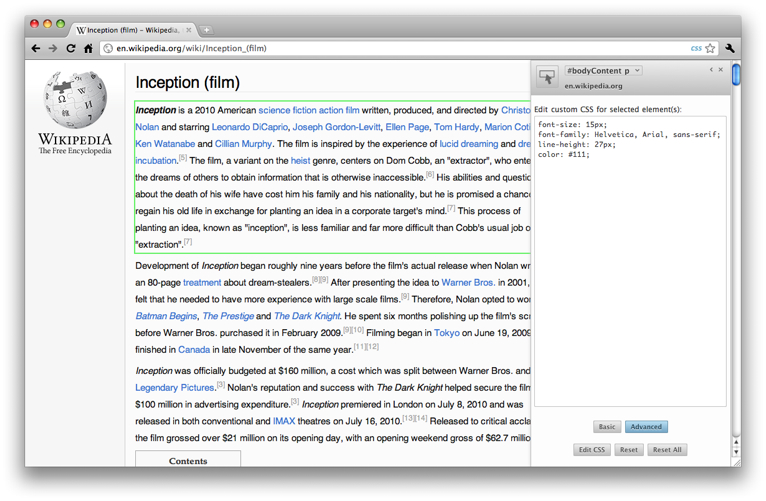Reload the Inception page
766x501 pixels.
point(71,48)
